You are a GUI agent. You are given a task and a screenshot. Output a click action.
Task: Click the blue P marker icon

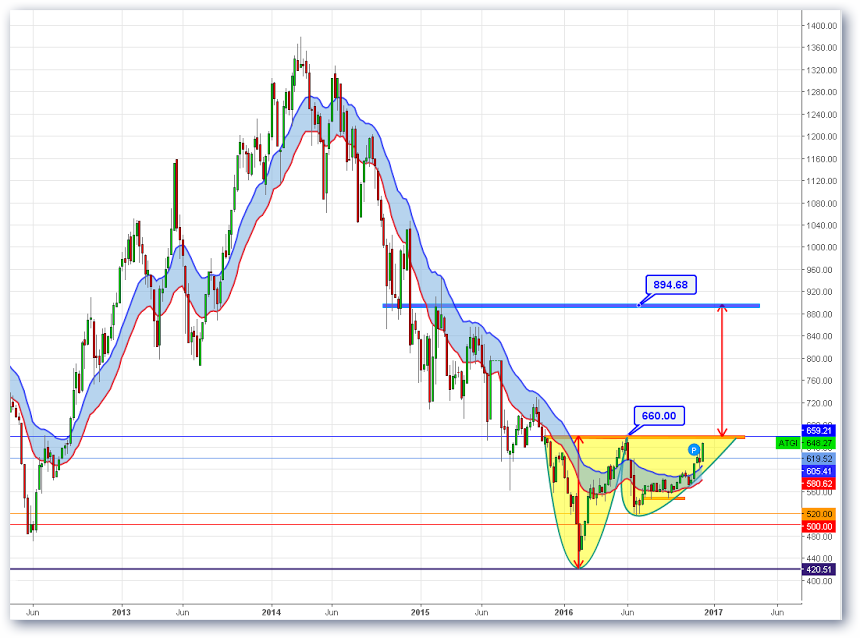click(x=693, y=450)
